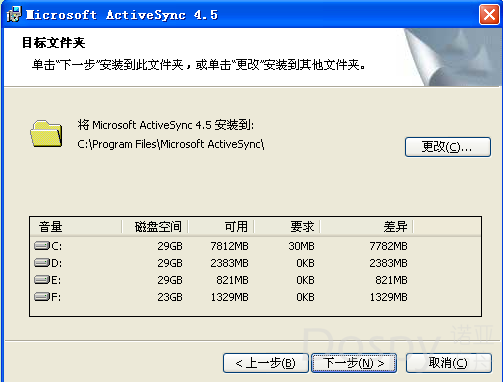Click the ActiveSync installer icon in title bar
This screenshot has height=382, width=503.
[x=14, y=15]
